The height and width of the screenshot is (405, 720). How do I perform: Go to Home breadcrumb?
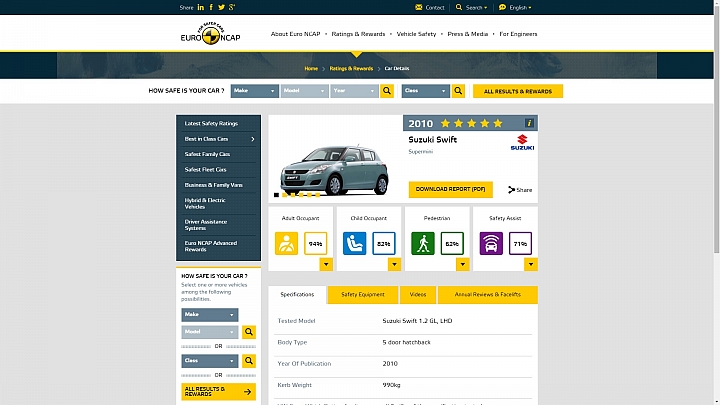click(x=311, y=68)
